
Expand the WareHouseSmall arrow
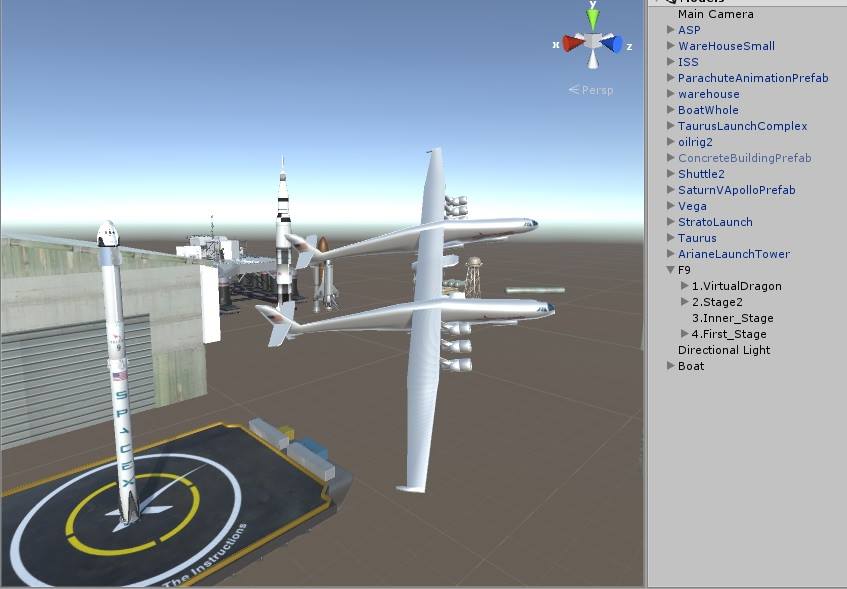point(670,45)
